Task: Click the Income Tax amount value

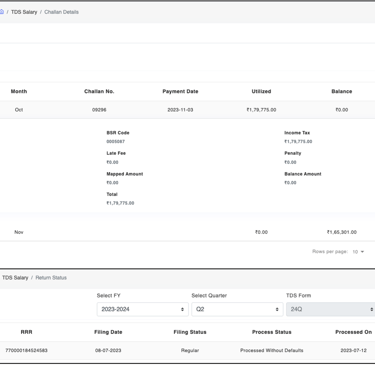Action: tap(298, 142)
